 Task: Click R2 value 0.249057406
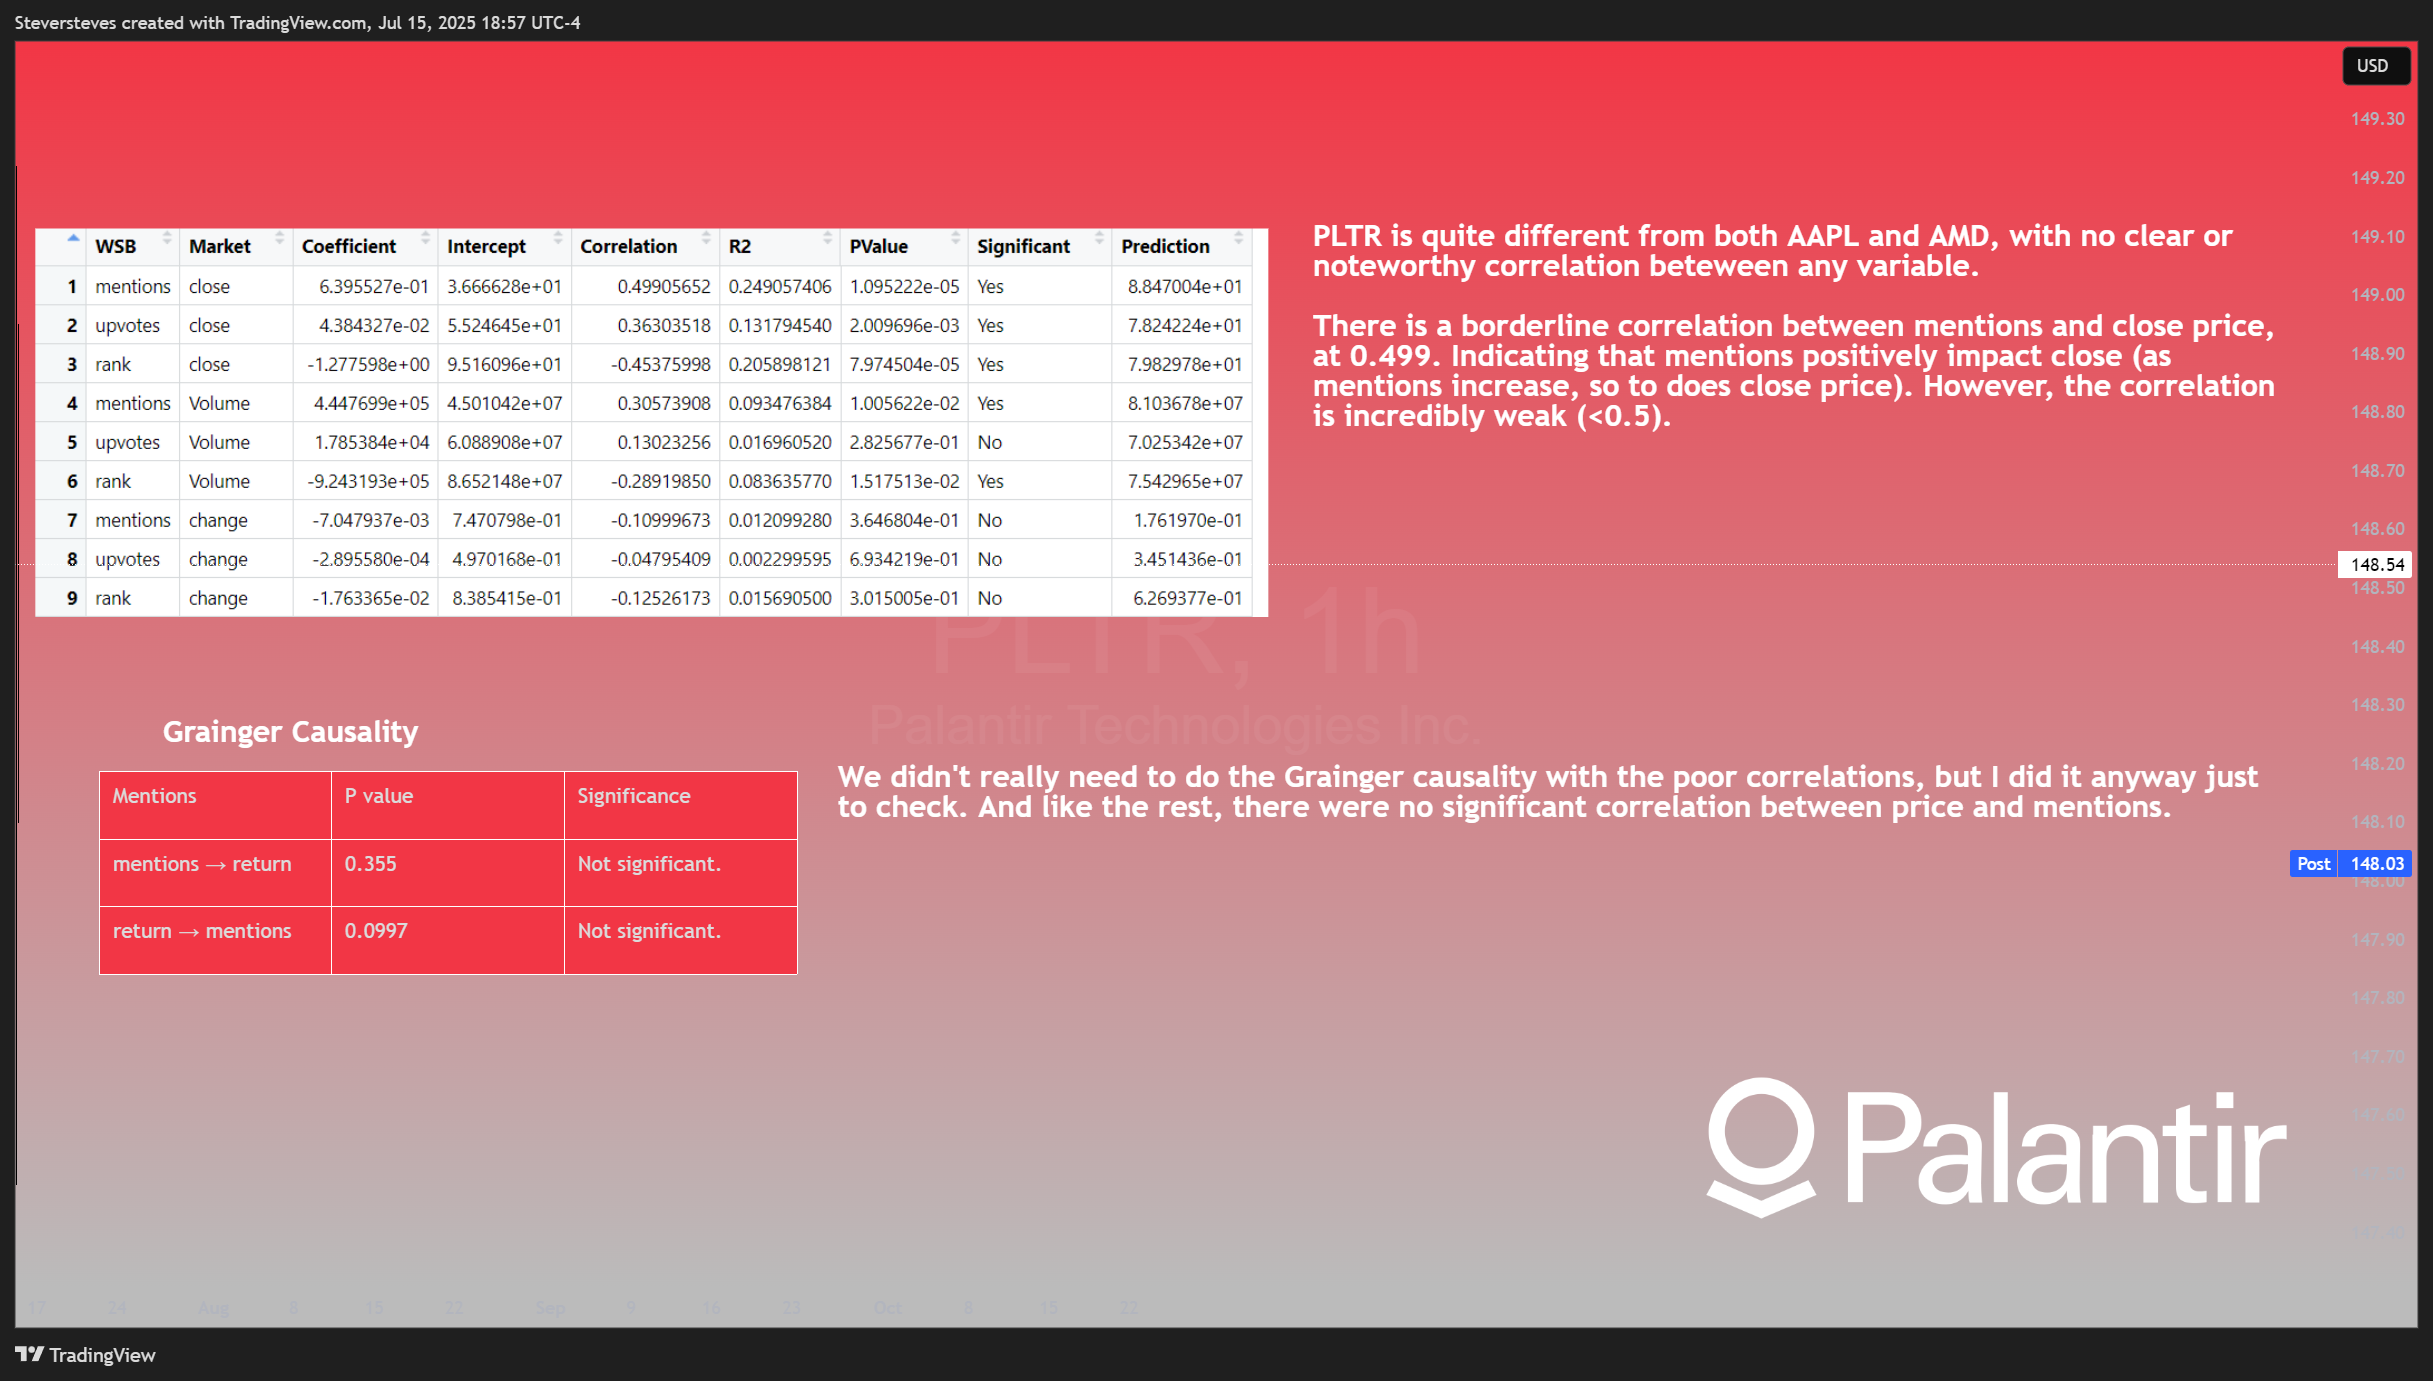[x=780, y=287]
